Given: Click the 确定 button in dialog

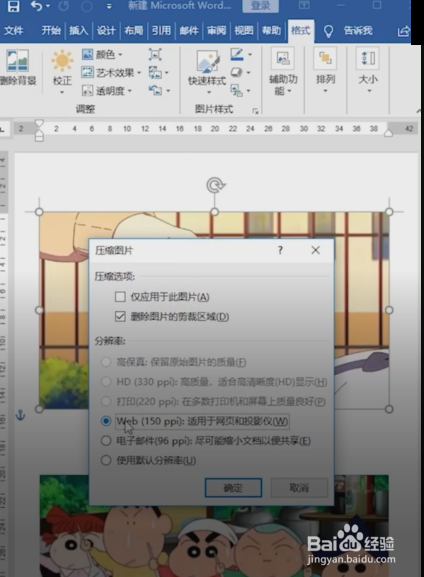Looking at the screenshot, I should point(233,488).
